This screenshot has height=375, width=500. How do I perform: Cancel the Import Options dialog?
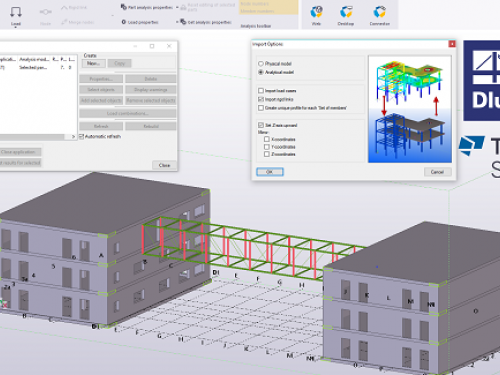pyautogui.click(x=438, y=172)
